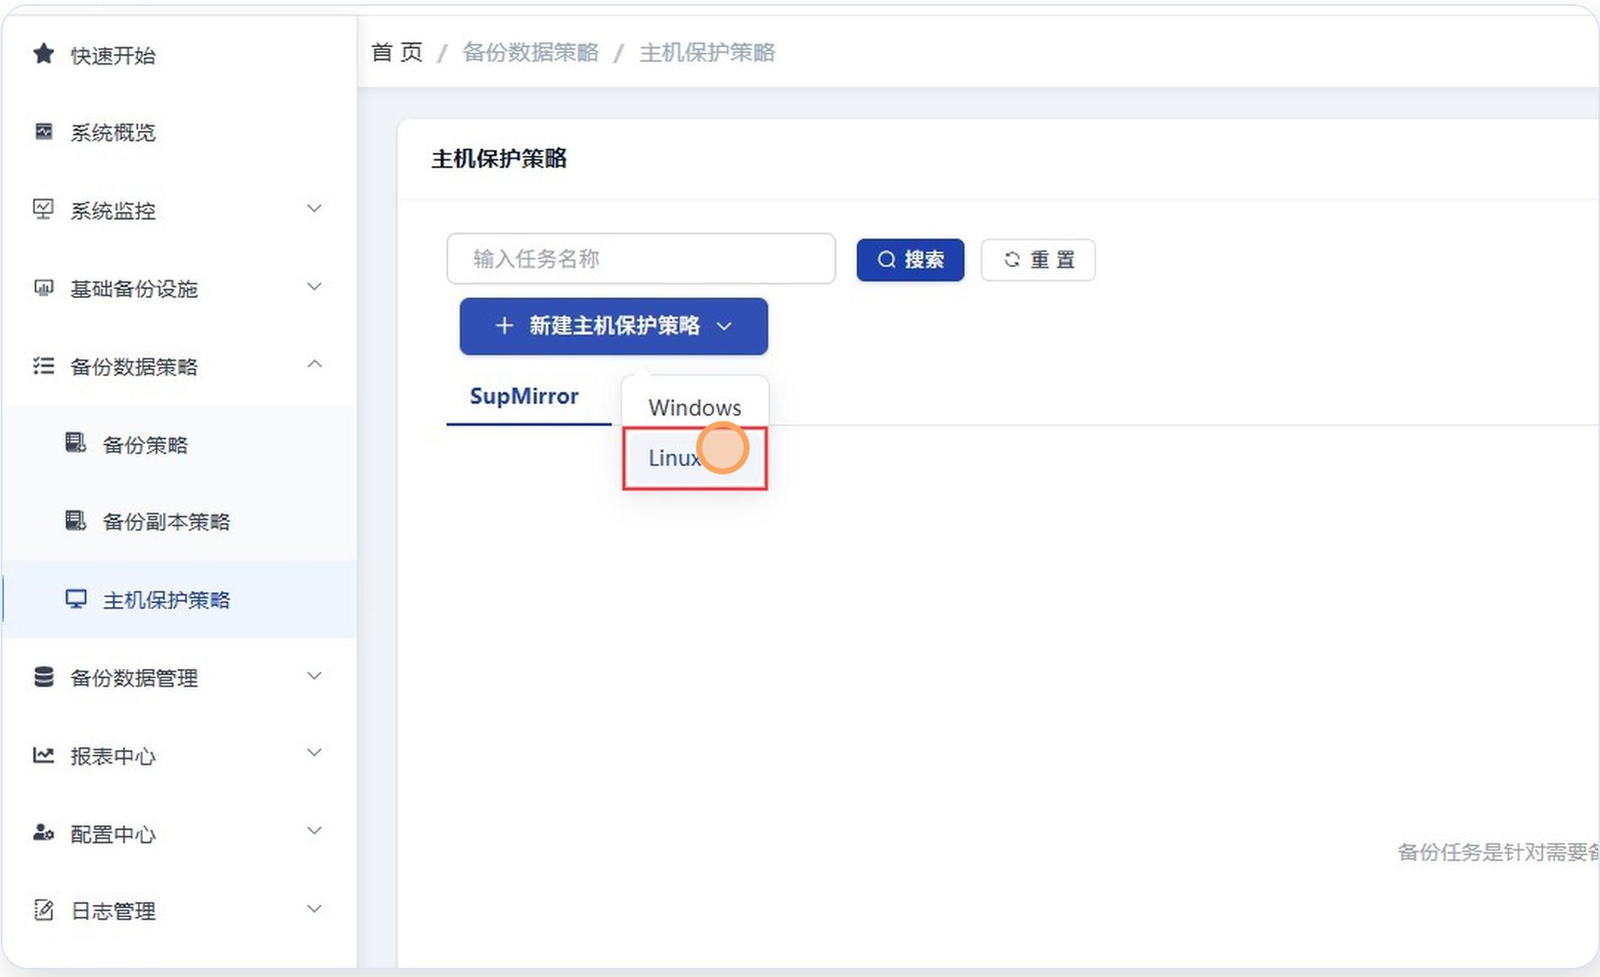Click the 备份策略 item icon
The height and width of the screenshot is (977, 1600).
tap(76, 443)
